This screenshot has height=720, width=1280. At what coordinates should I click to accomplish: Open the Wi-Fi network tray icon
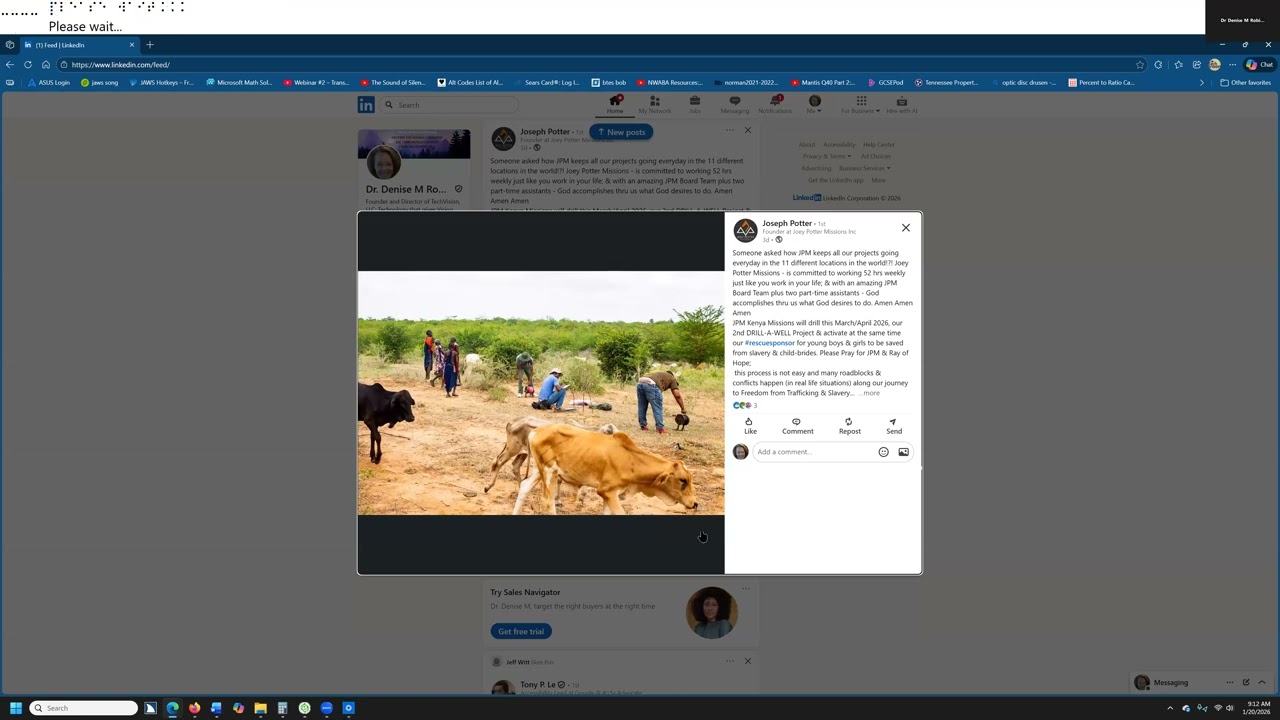pos(1217,708)
